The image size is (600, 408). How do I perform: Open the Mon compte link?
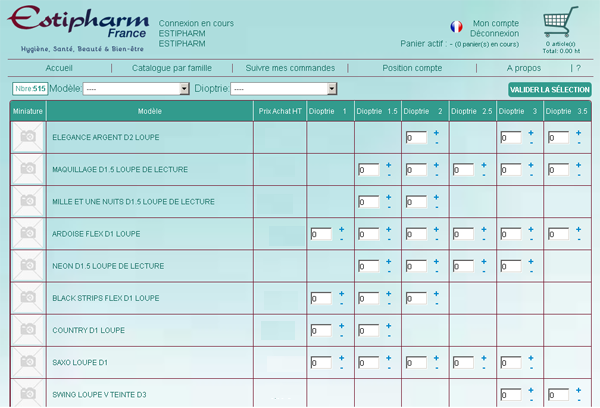click(x=495, y=23)
